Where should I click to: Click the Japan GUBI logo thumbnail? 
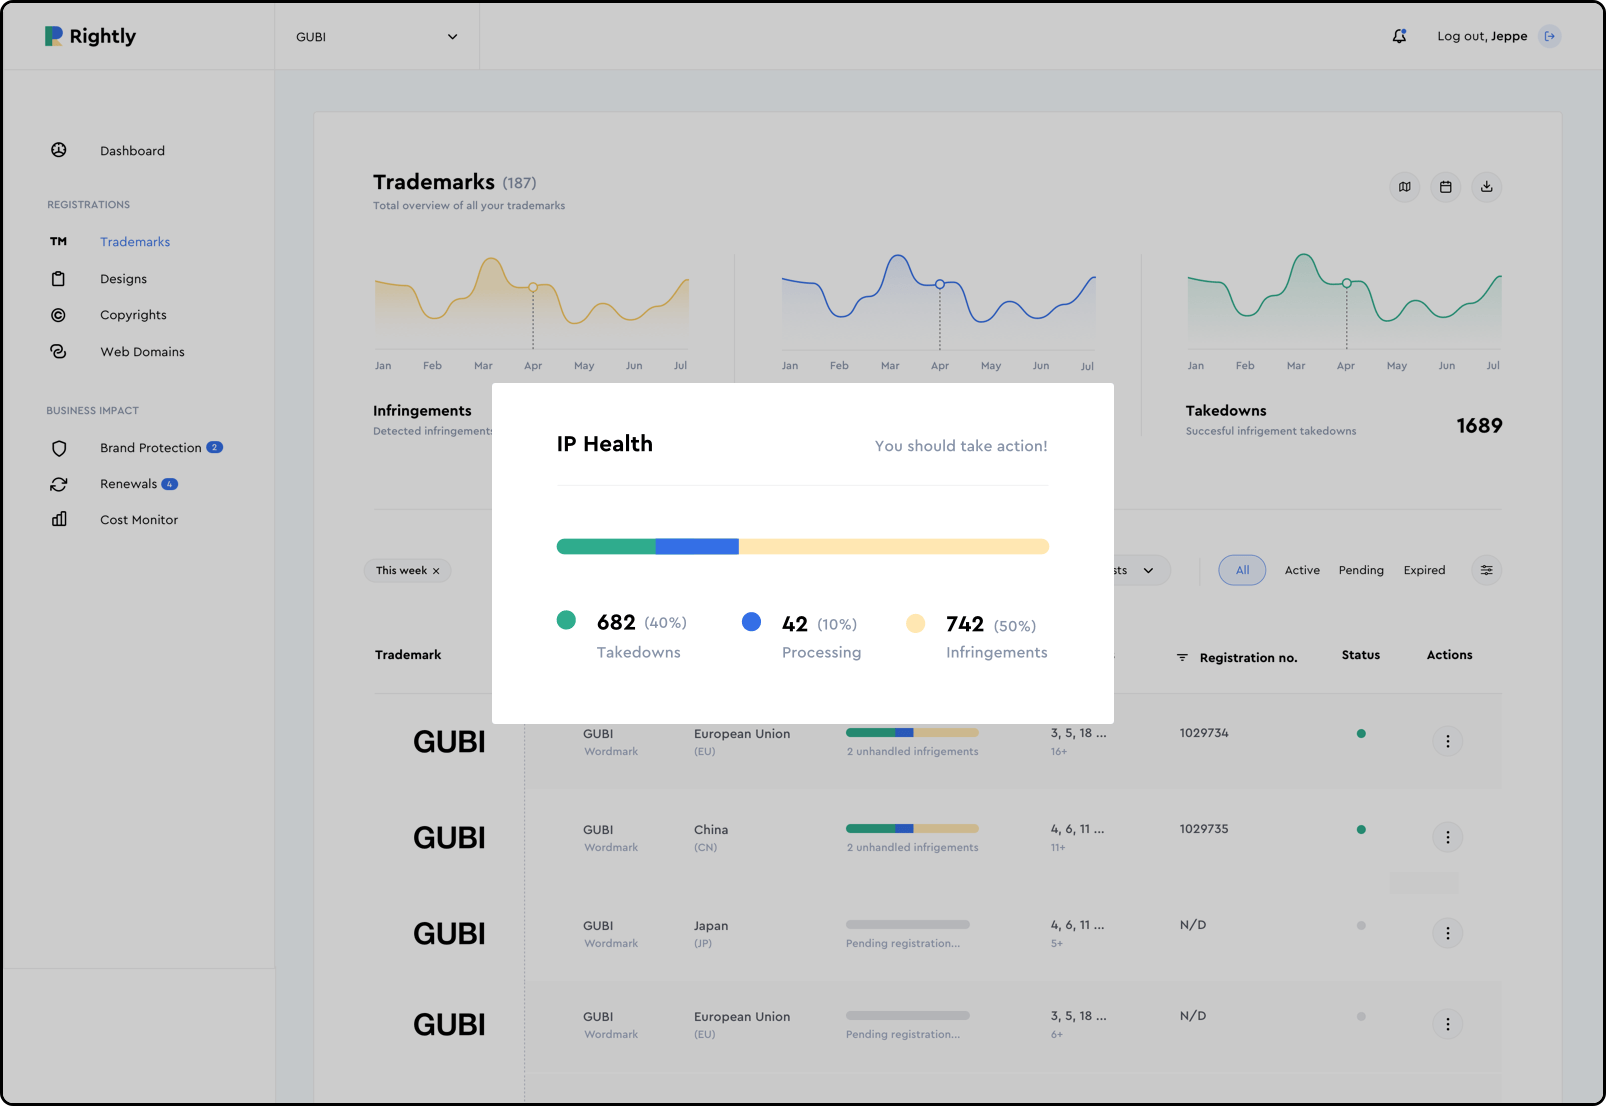click(449, 934)
